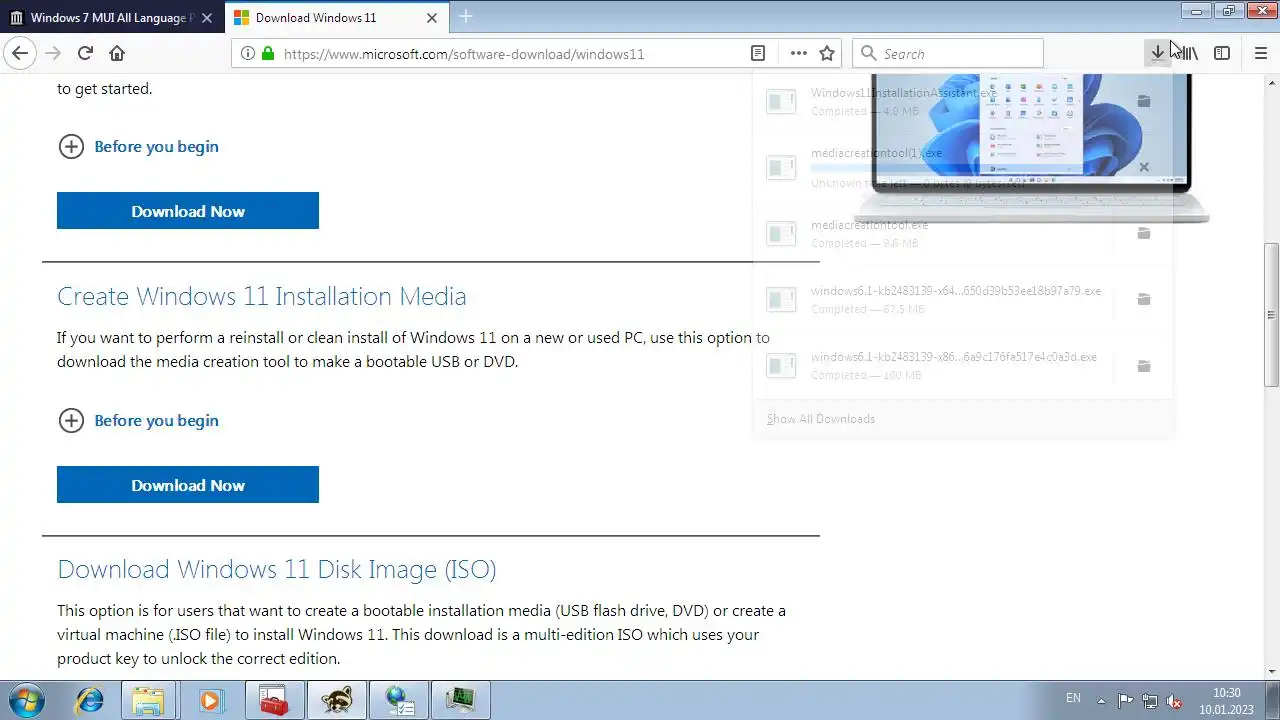The width and height of the screenshot is (1280, 720).
Task: Show hidden system tray icons
Action: point(1101,700)
